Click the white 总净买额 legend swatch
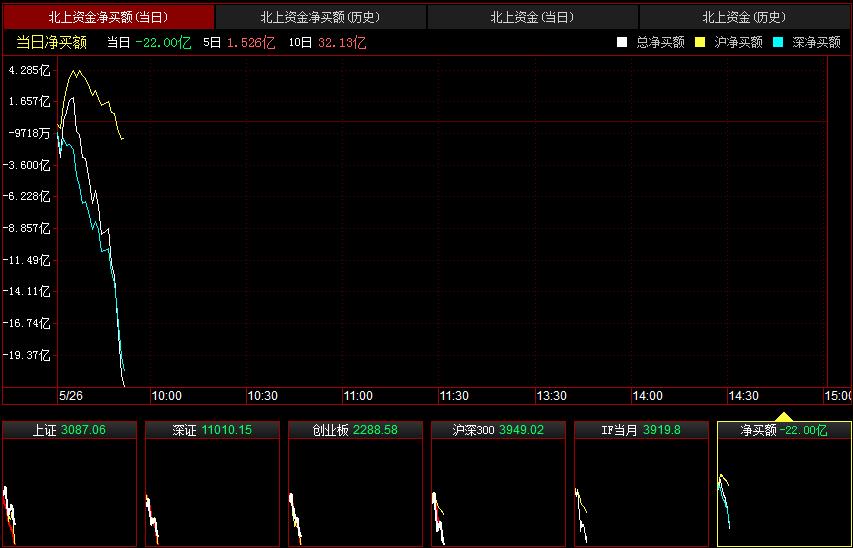 [x=621, y=42]
